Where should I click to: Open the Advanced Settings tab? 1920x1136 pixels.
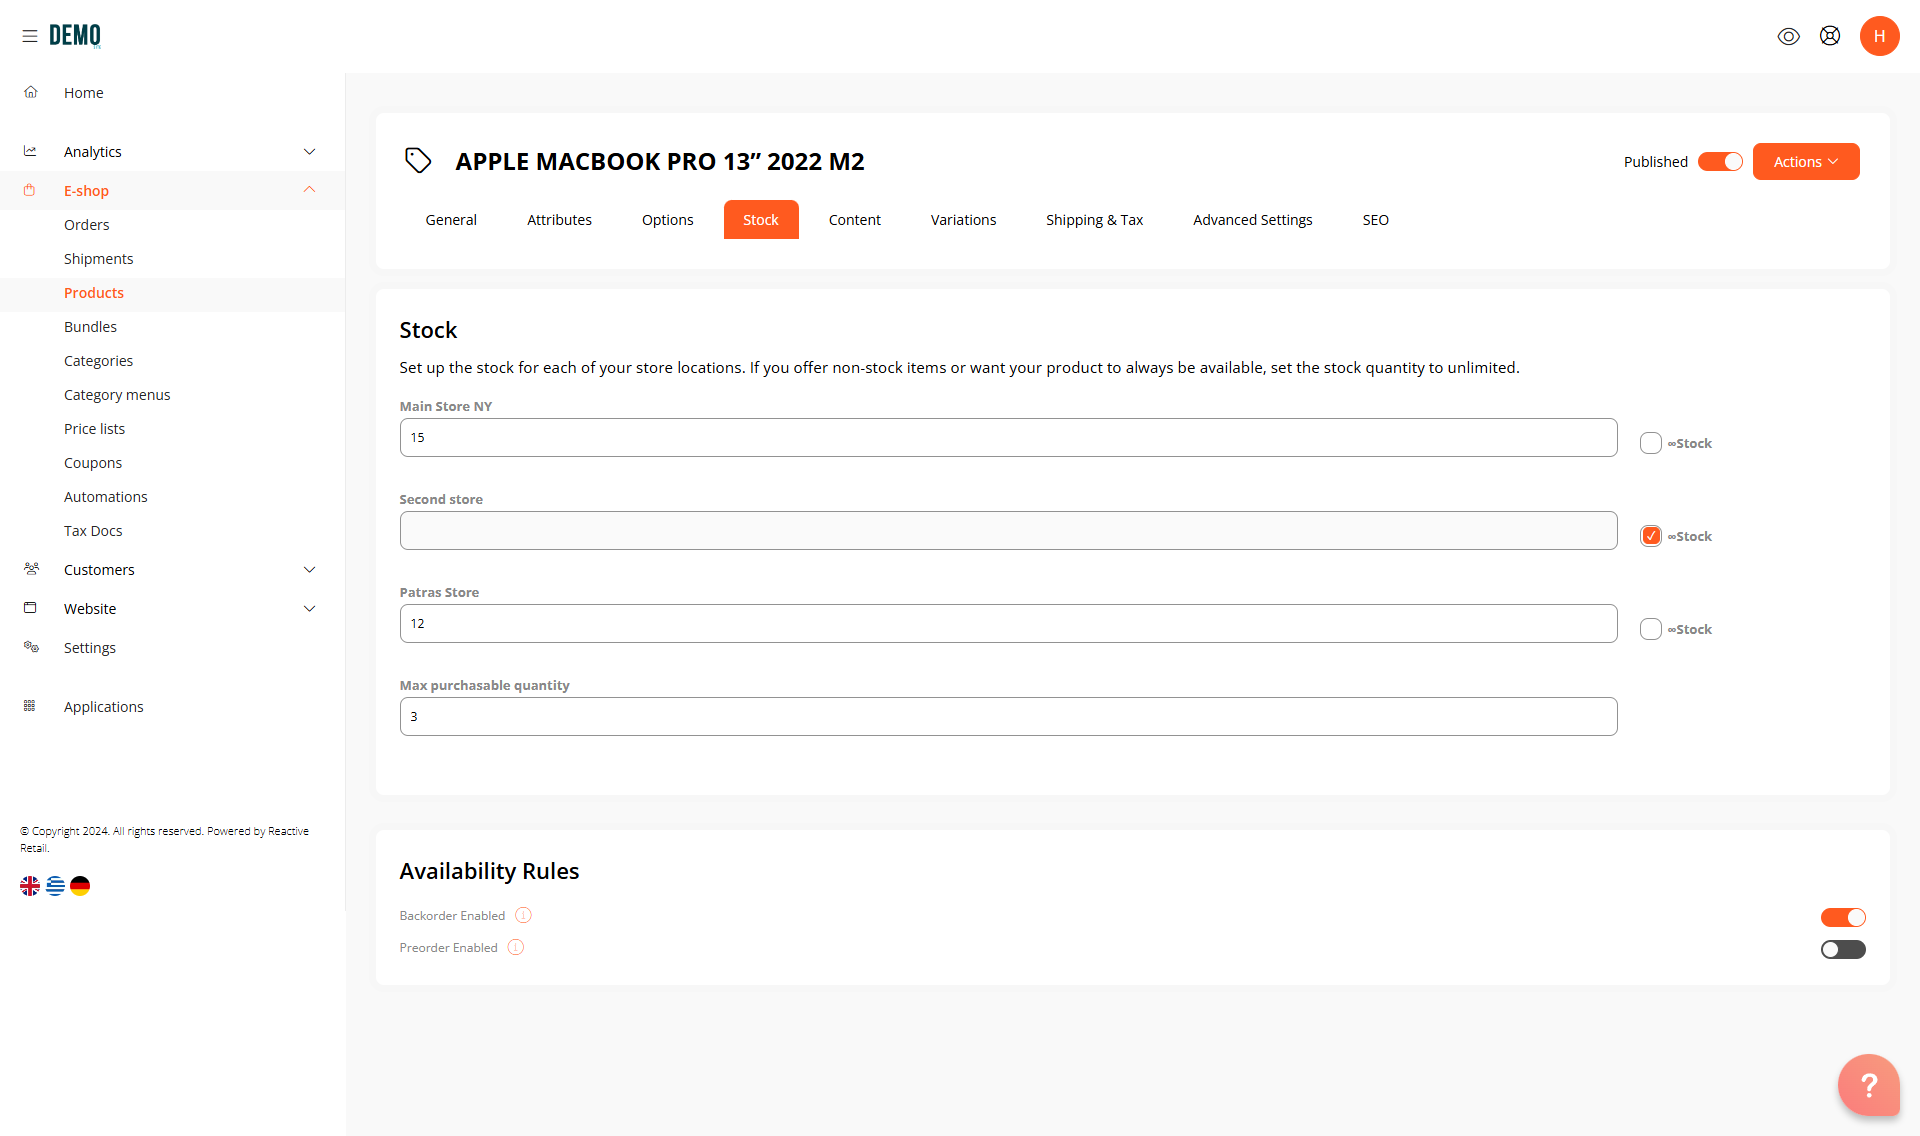1253,220
